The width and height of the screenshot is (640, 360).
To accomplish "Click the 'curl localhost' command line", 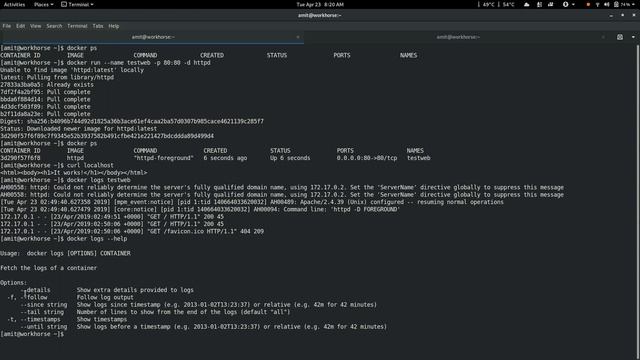I will coord(57,166).
